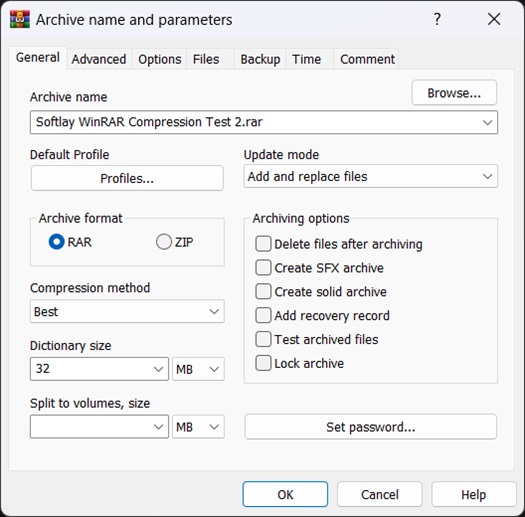Tick Add recovery record checkbox

tap(263, 315)
